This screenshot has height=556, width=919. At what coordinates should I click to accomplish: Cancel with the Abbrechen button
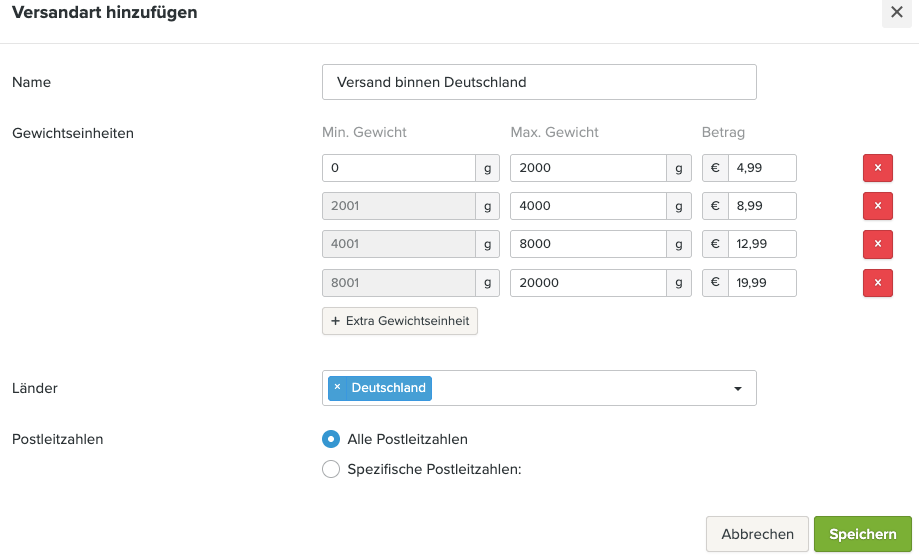[x=757, y=534]
